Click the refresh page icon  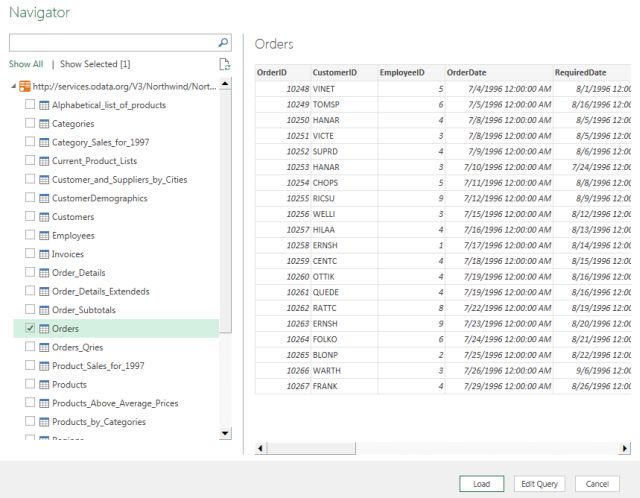pyautogui.click(x=225, y=63)
